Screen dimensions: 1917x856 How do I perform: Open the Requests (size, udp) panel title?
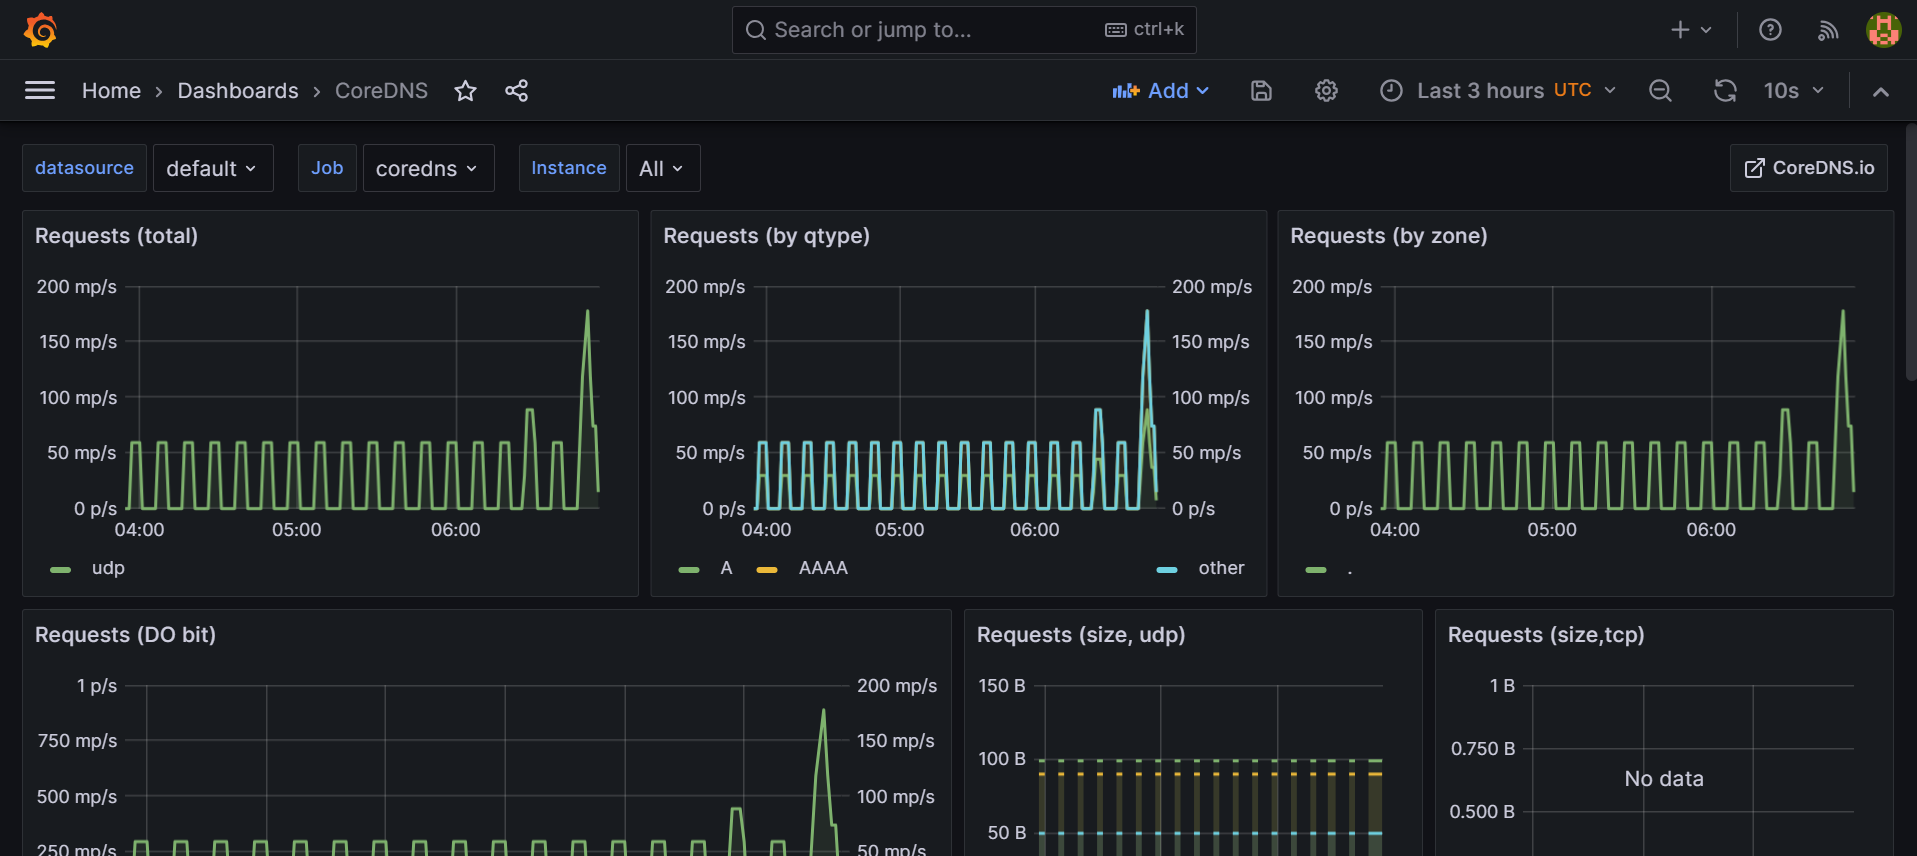pyautogui.click(x=1080, y=635)
